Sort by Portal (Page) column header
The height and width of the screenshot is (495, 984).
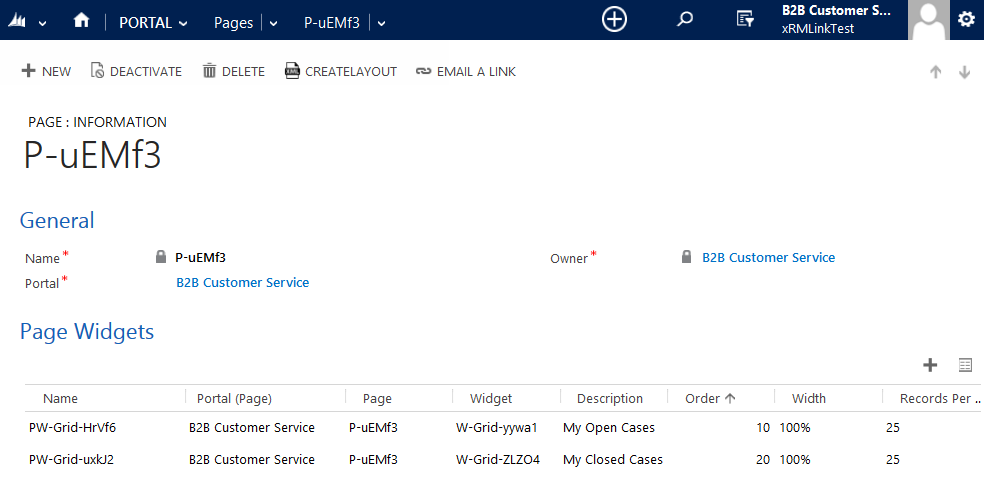tap(234, 398)
